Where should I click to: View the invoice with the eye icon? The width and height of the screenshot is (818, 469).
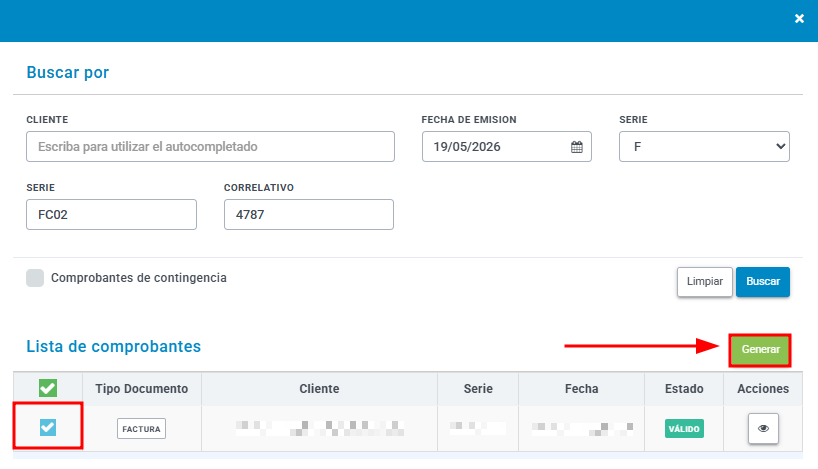pos(763,428)
